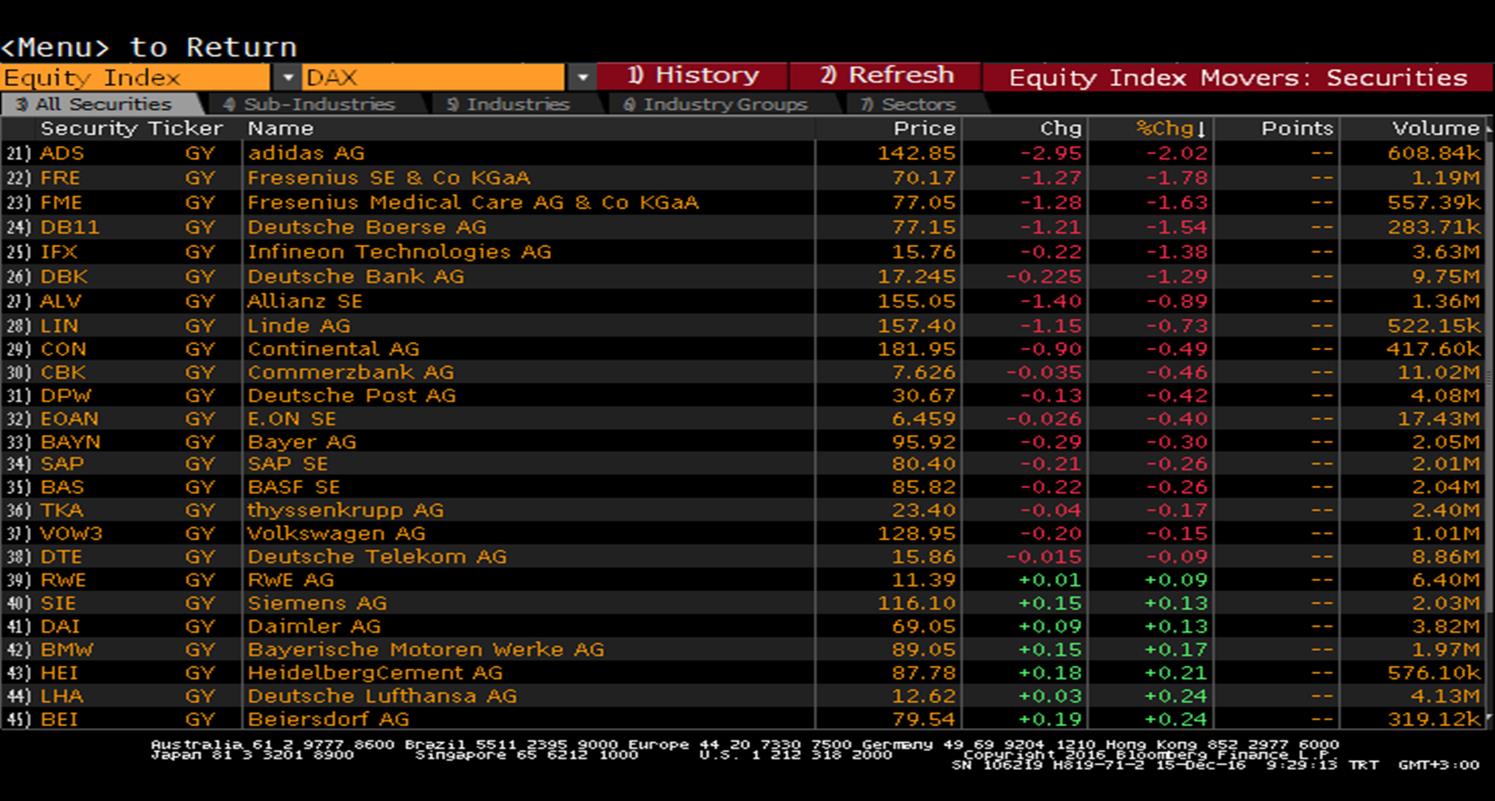The image size is (1495, 801).
Task: Click Deutsche Boerse AG name
Action: pyautogui.click(x=367, y=227)
